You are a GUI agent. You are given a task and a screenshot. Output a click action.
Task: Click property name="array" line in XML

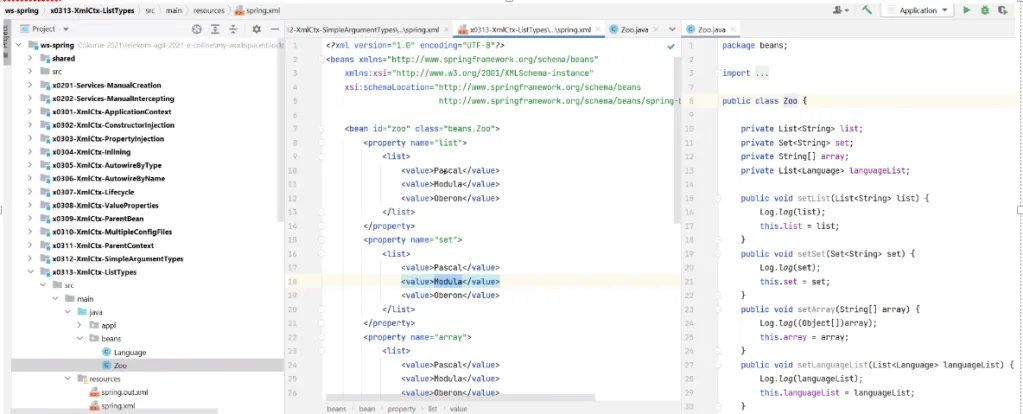pos(418,337)
